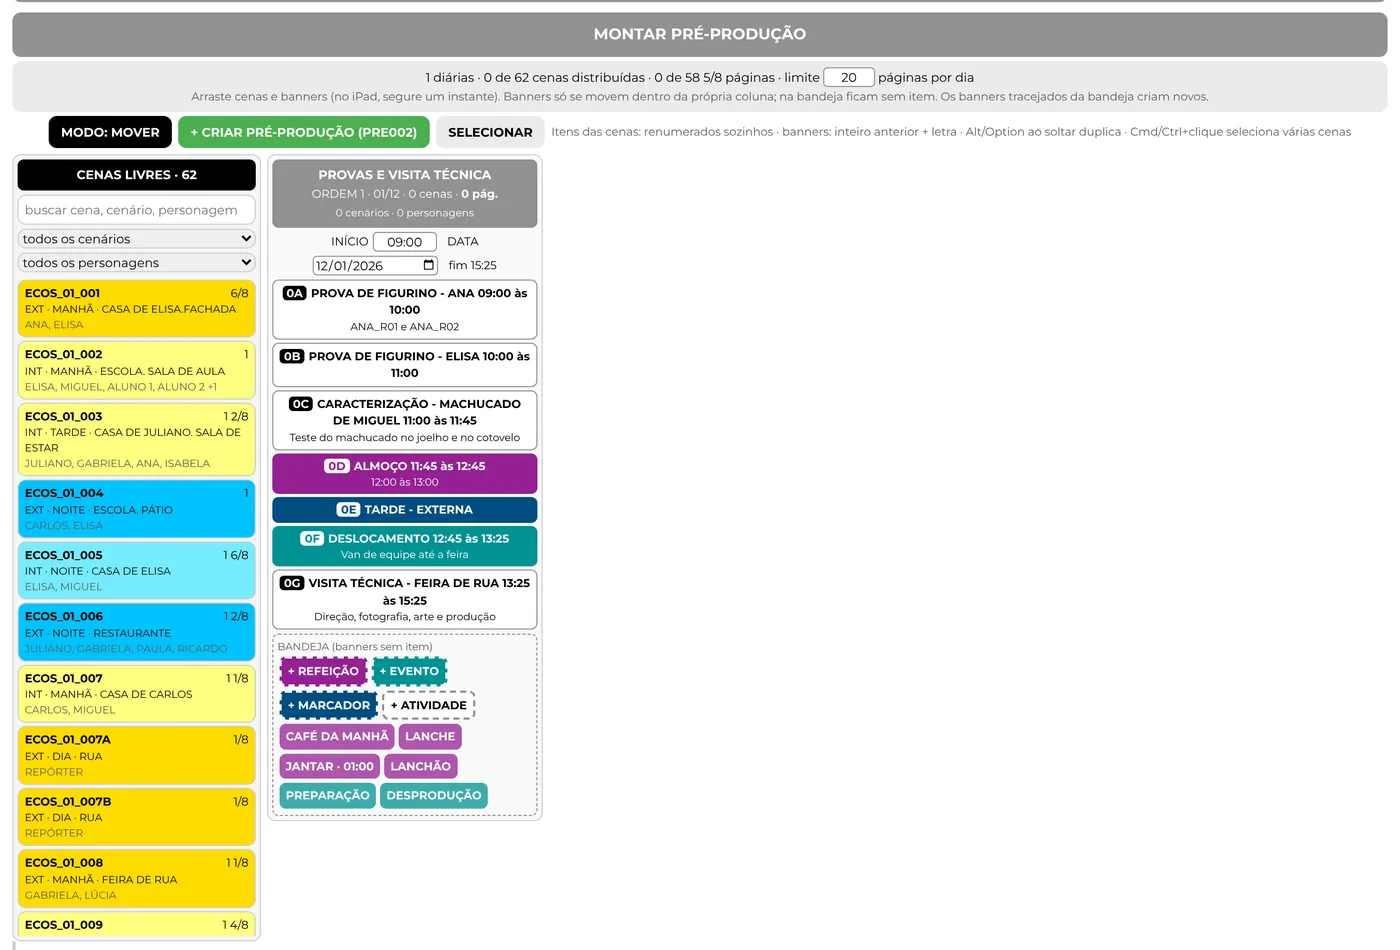The height and width of the screenshot is (950, 1400).
Task: Select banner 0G VISITA TÉCNICA - FEIRA DE RUA
Action: tap(405, 599)
